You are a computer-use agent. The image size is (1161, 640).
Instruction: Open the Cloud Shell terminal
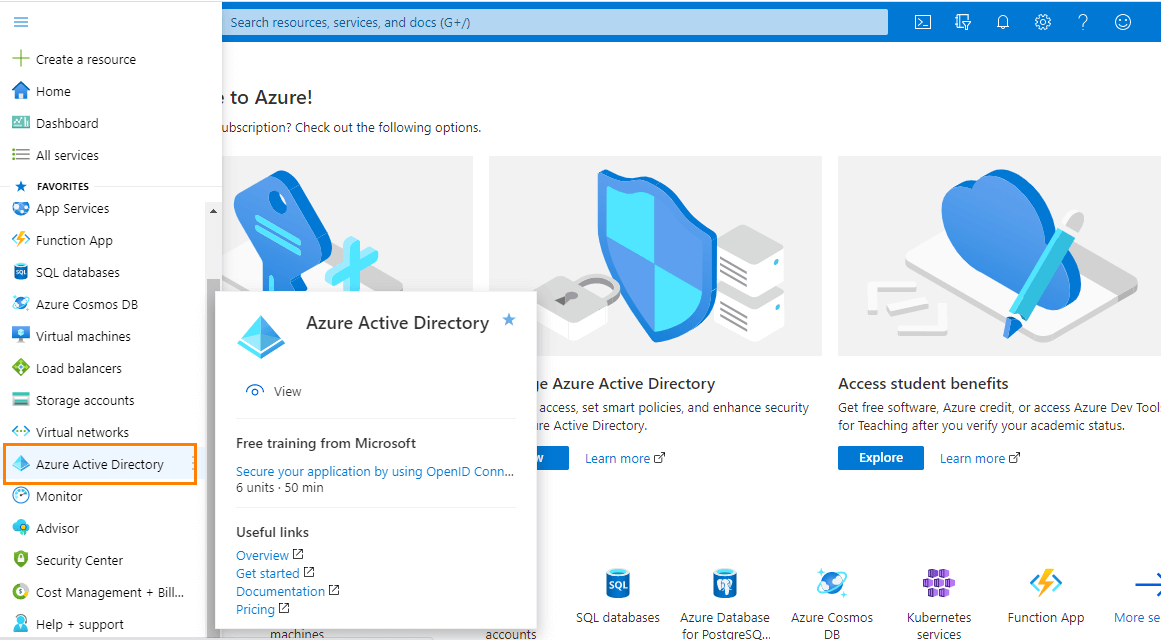(922, 21)
